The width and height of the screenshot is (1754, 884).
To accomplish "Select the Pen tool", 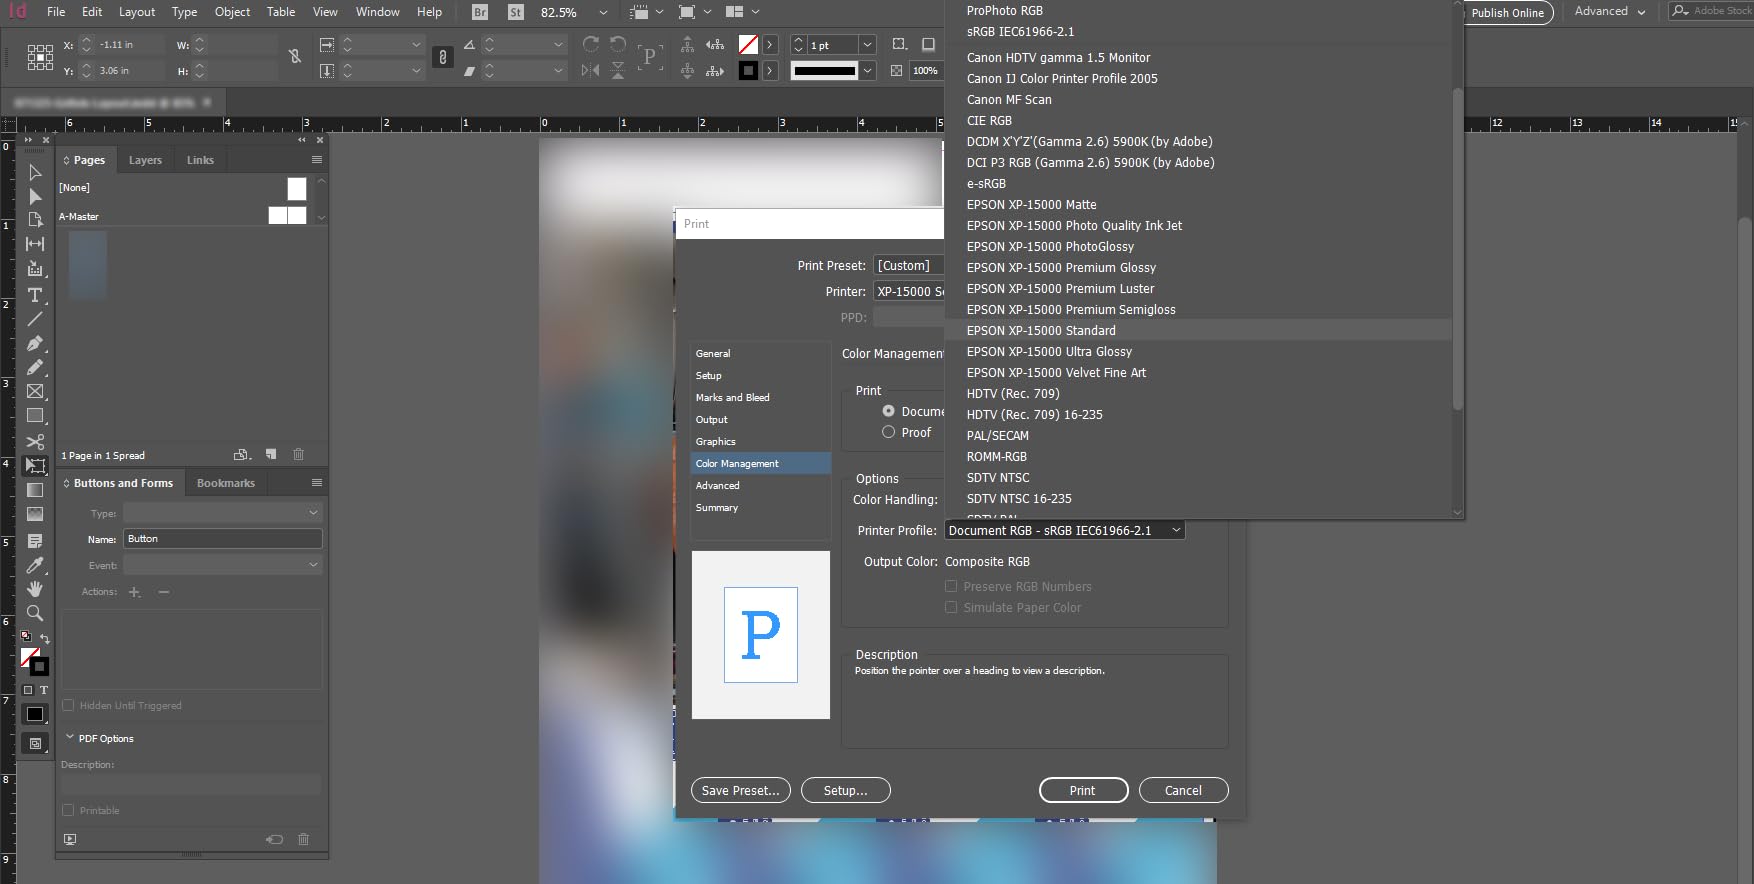I will (x=35, y=343).
